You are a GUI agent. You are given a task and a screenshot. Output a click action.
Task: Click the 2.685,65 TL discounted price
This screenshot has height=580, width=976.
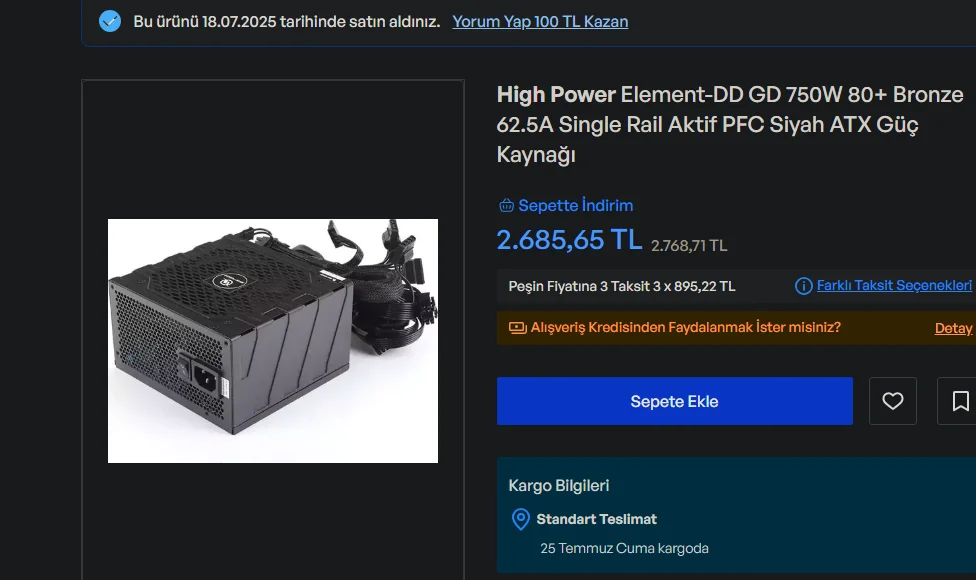(569, 240)
